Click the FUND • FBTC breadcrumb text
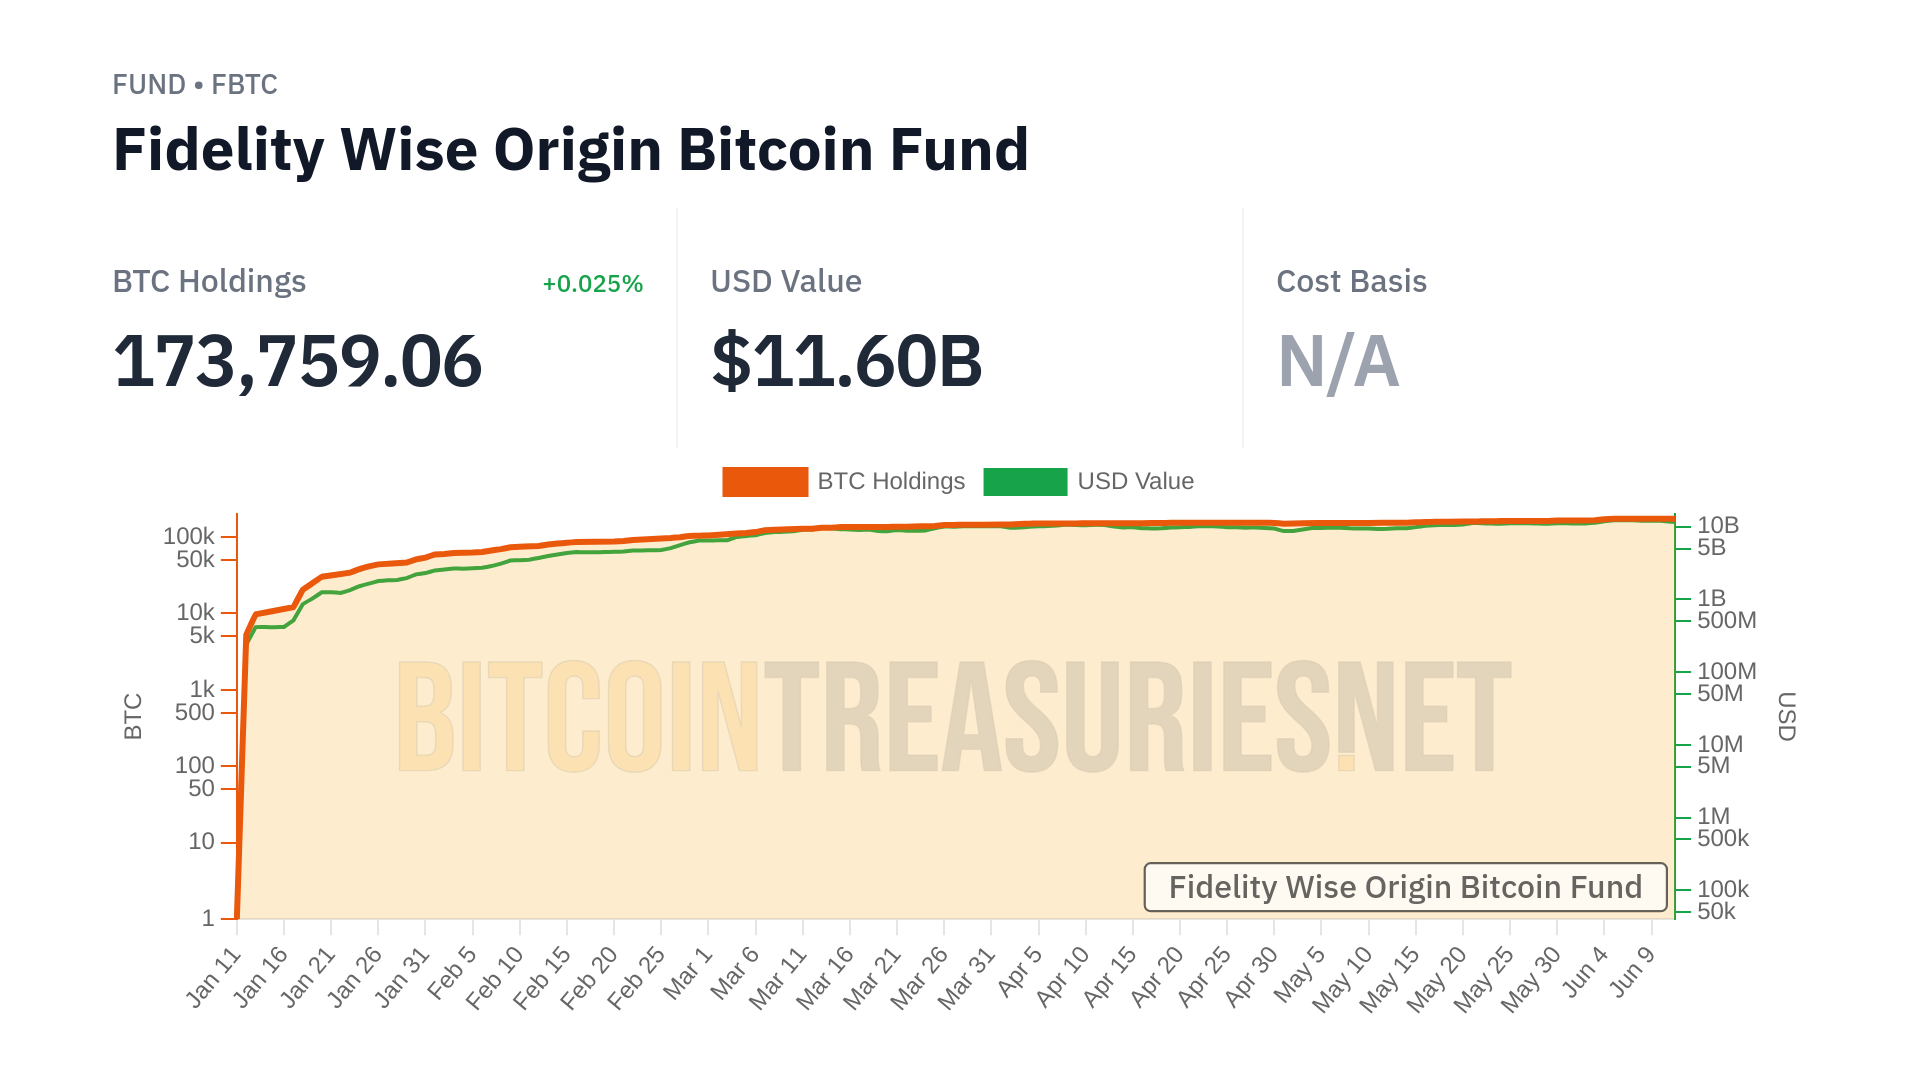The image size is (1920, 1080). (195, 85)
